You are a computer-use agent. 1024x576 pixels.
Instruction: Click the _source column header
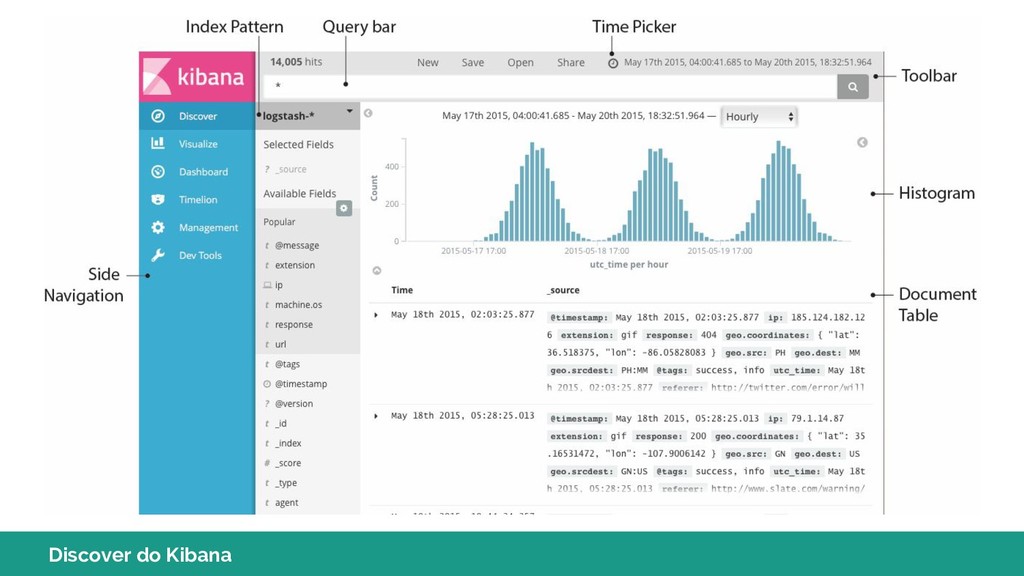(x=563, y=290)
